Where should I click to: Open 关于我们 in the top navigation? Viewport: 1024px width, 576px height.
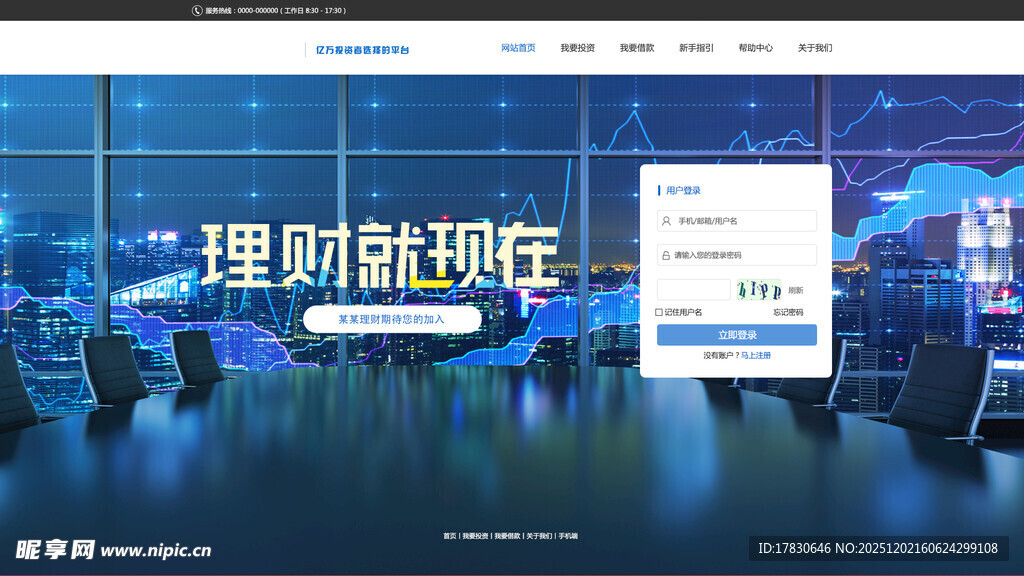pos(815,48)
